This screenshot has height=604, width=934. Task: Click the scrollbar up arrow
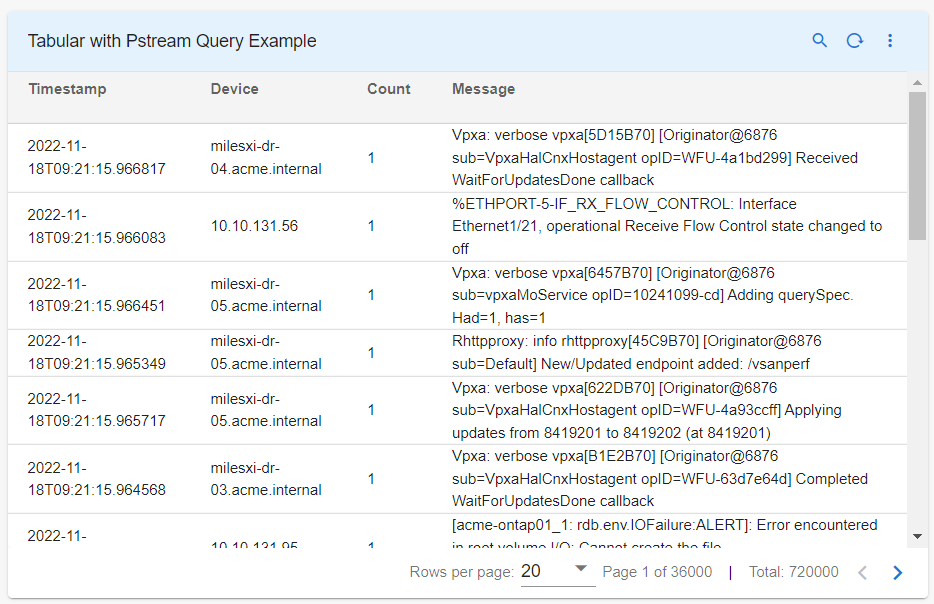[917, 80]
